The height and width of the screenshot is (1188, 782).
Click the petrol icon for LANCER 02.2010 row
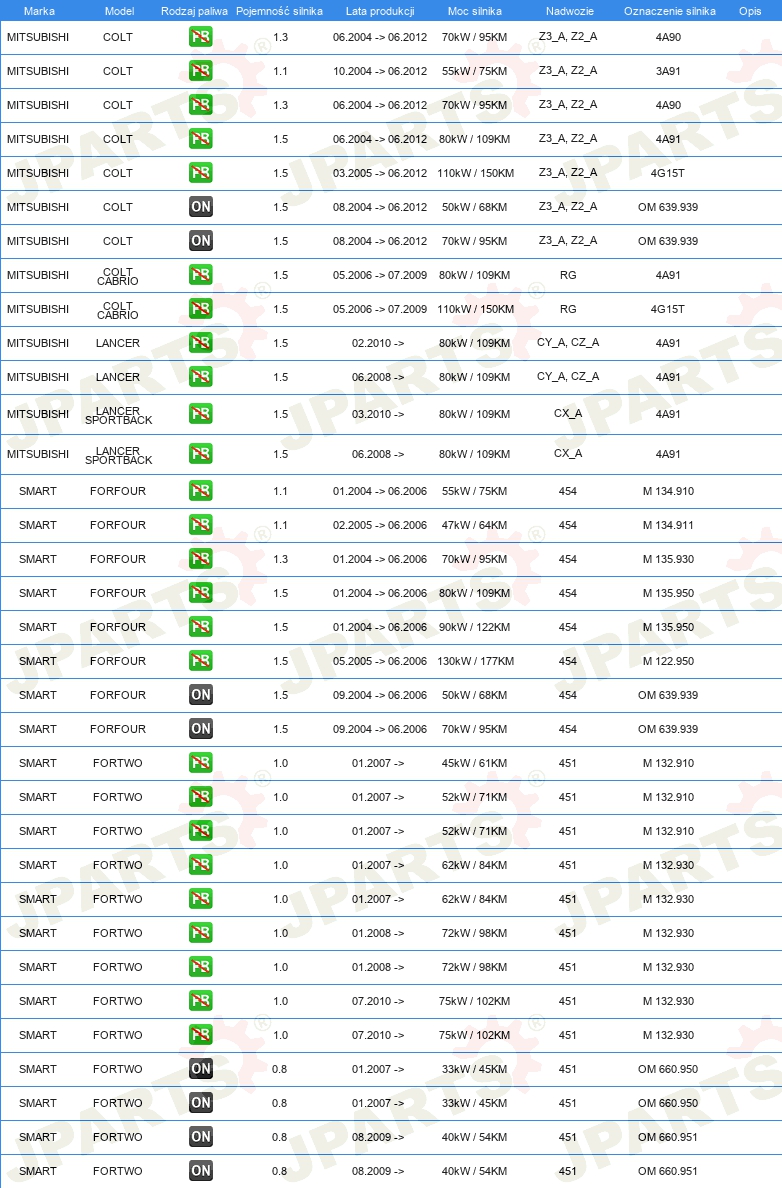pos(201,343)
